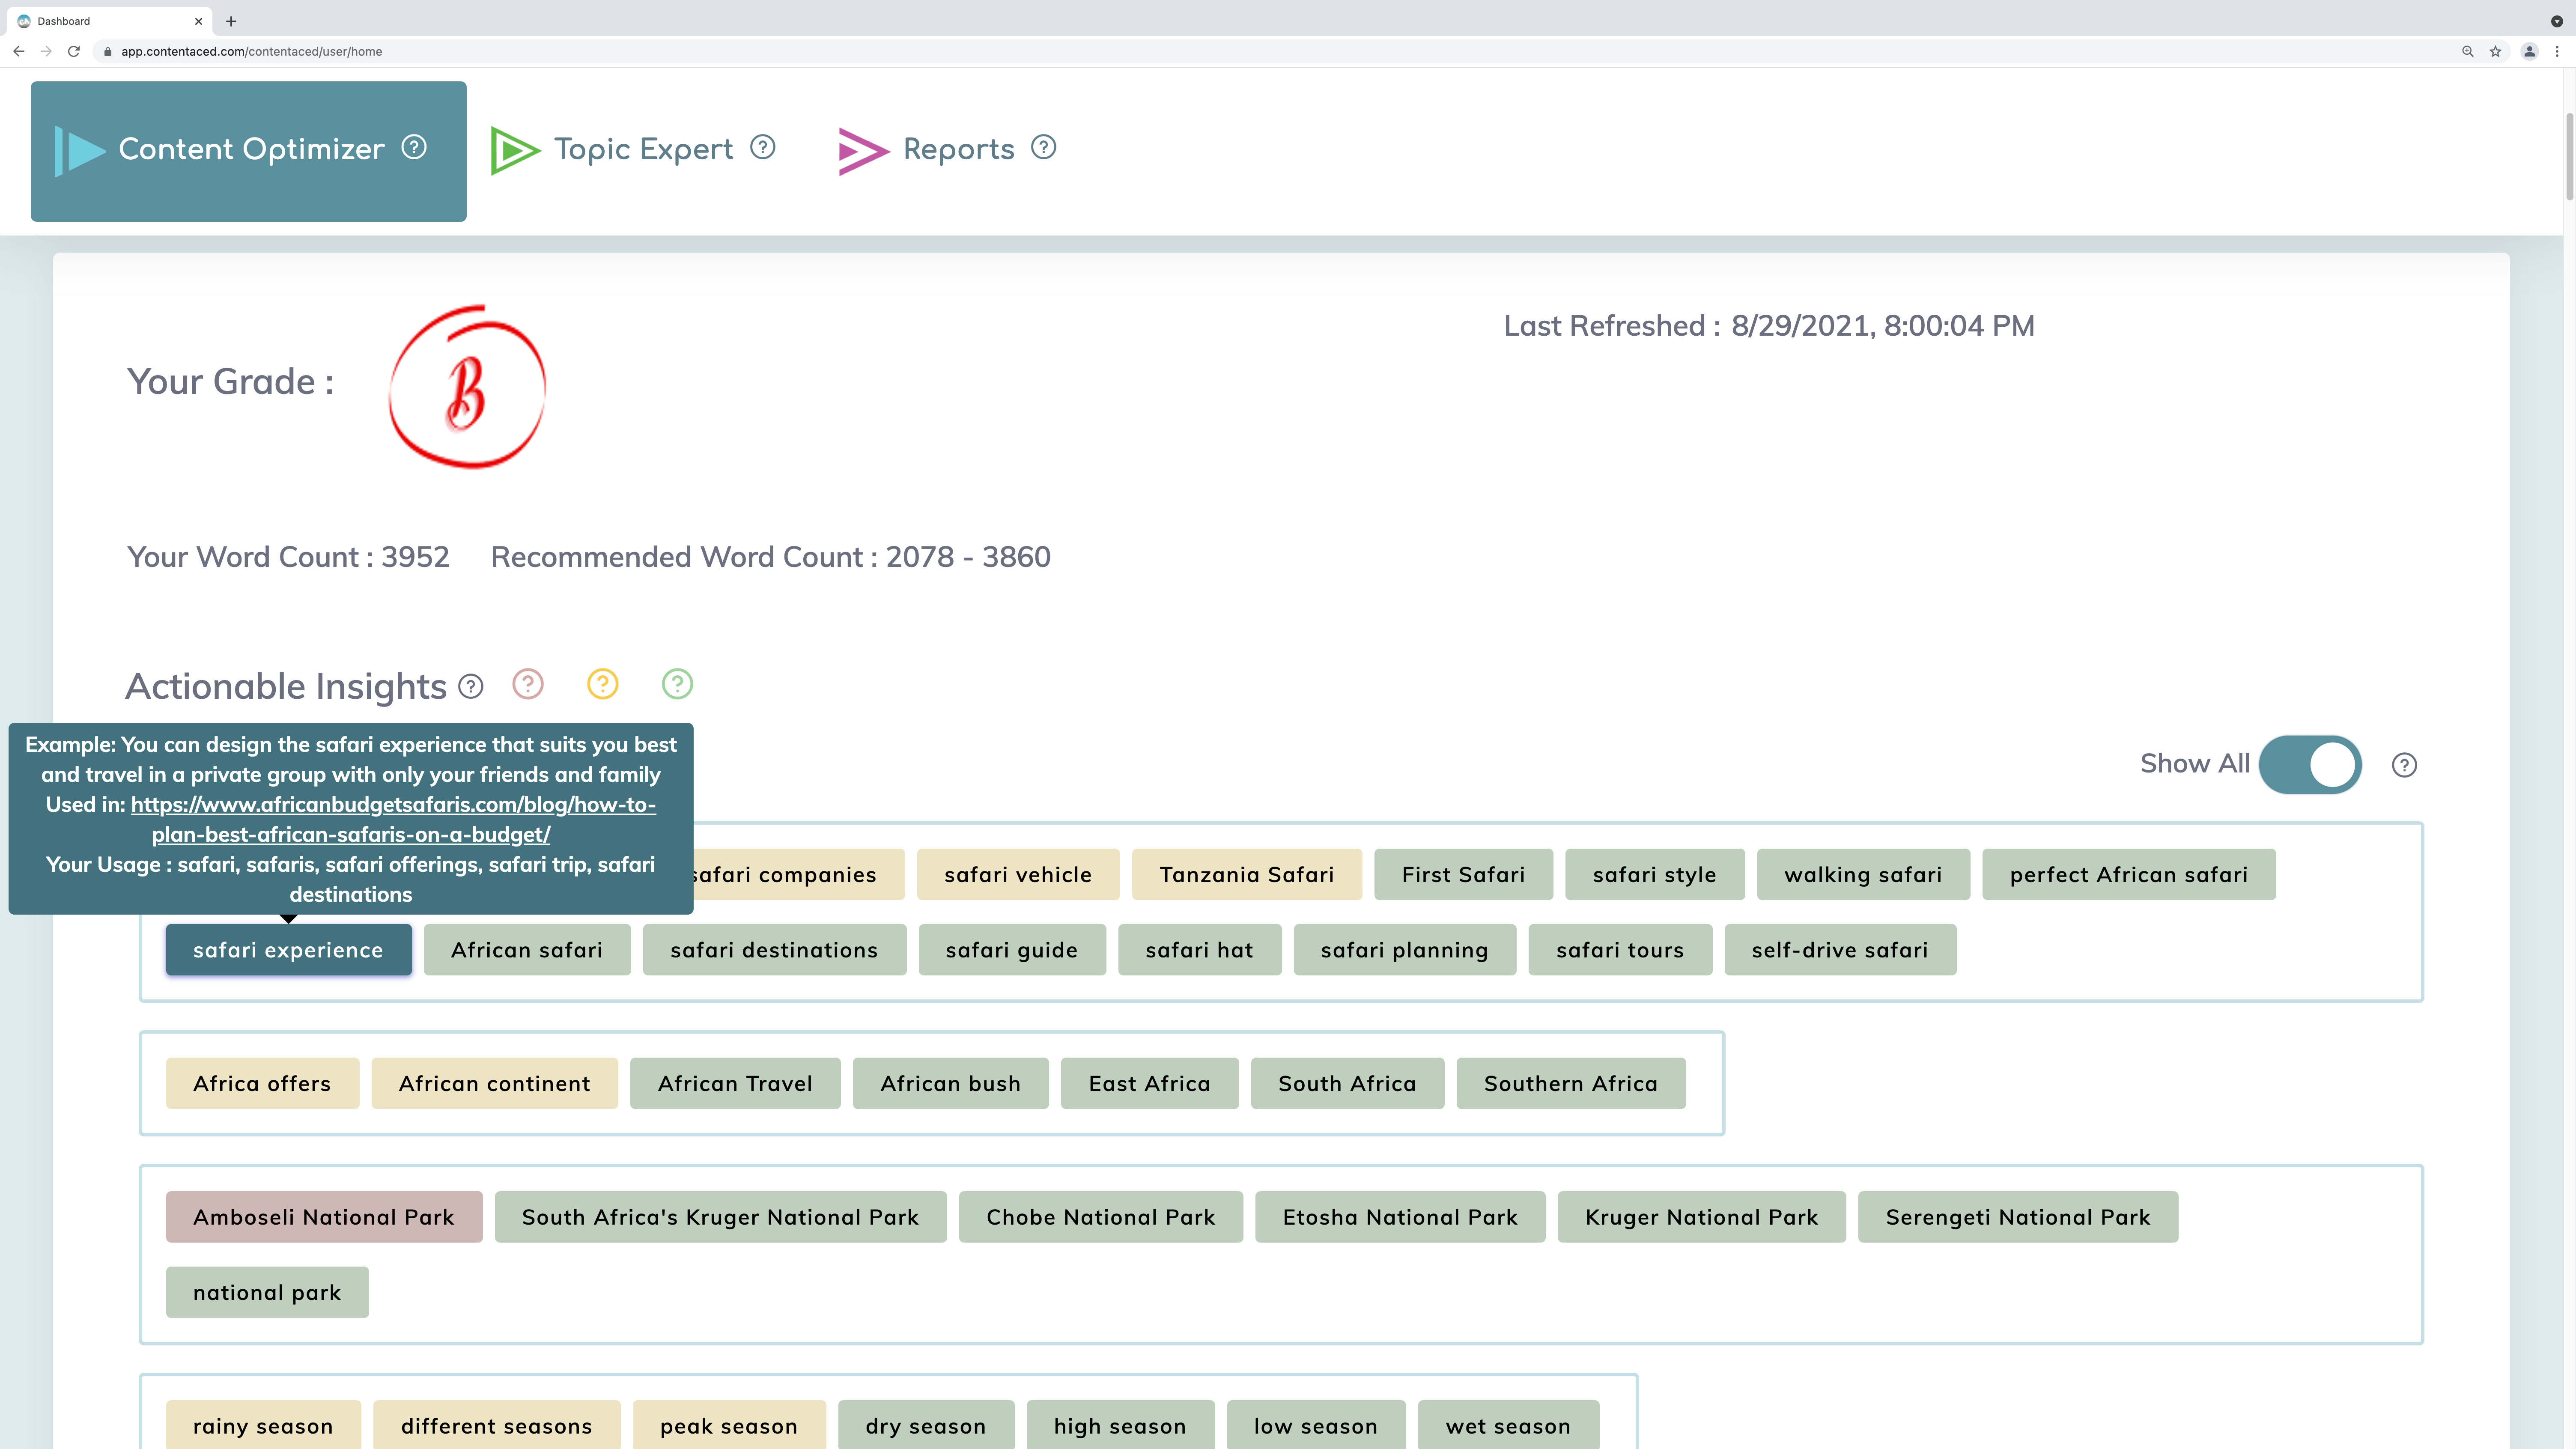Click the 'African bush' tag
Image resolution: width=2576 pixels, height=1449 pixels.
pos(950,1083)
